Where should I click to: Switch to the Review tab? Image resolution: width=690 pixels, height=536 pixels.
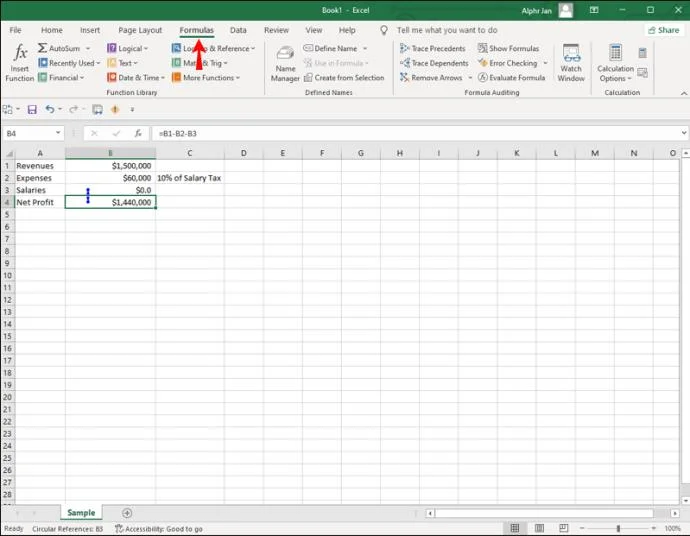point(276,30)
